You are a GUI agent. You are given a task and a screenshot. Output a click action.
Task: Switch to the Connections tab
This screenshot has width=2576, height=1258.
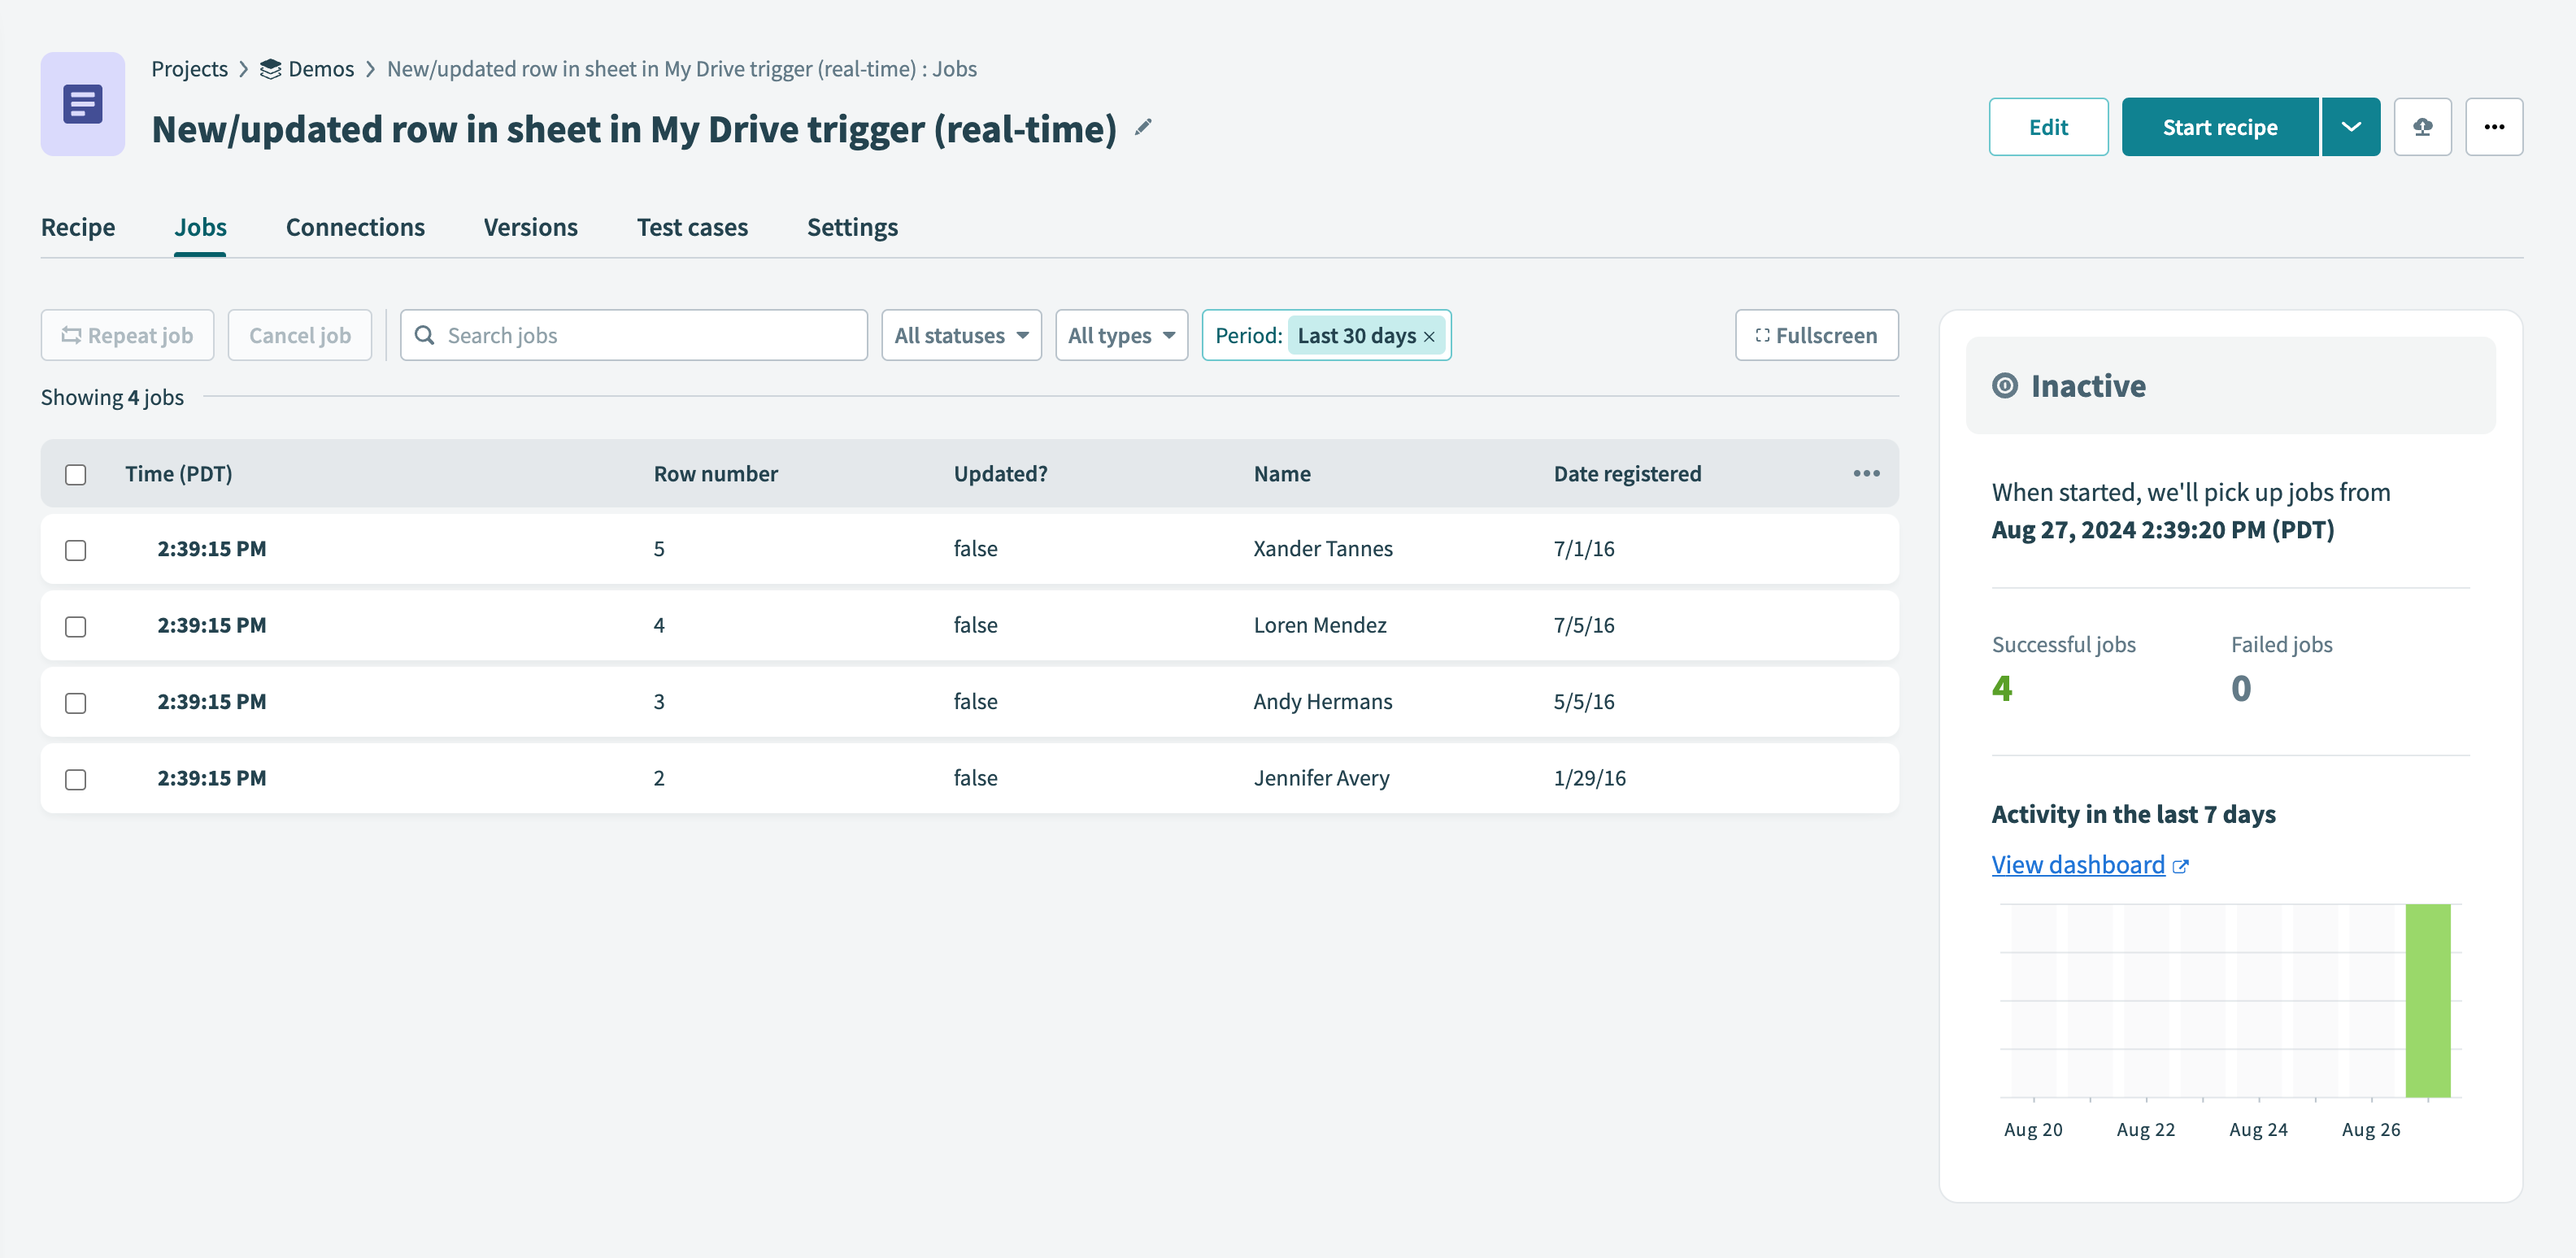(355, 227)
